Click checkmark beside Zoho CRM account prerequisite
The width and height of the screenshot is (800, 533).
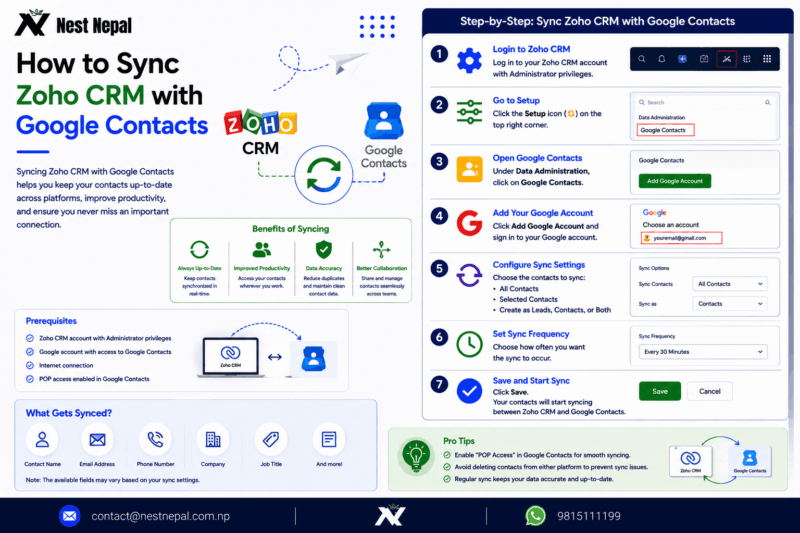(x=30, y=338)
